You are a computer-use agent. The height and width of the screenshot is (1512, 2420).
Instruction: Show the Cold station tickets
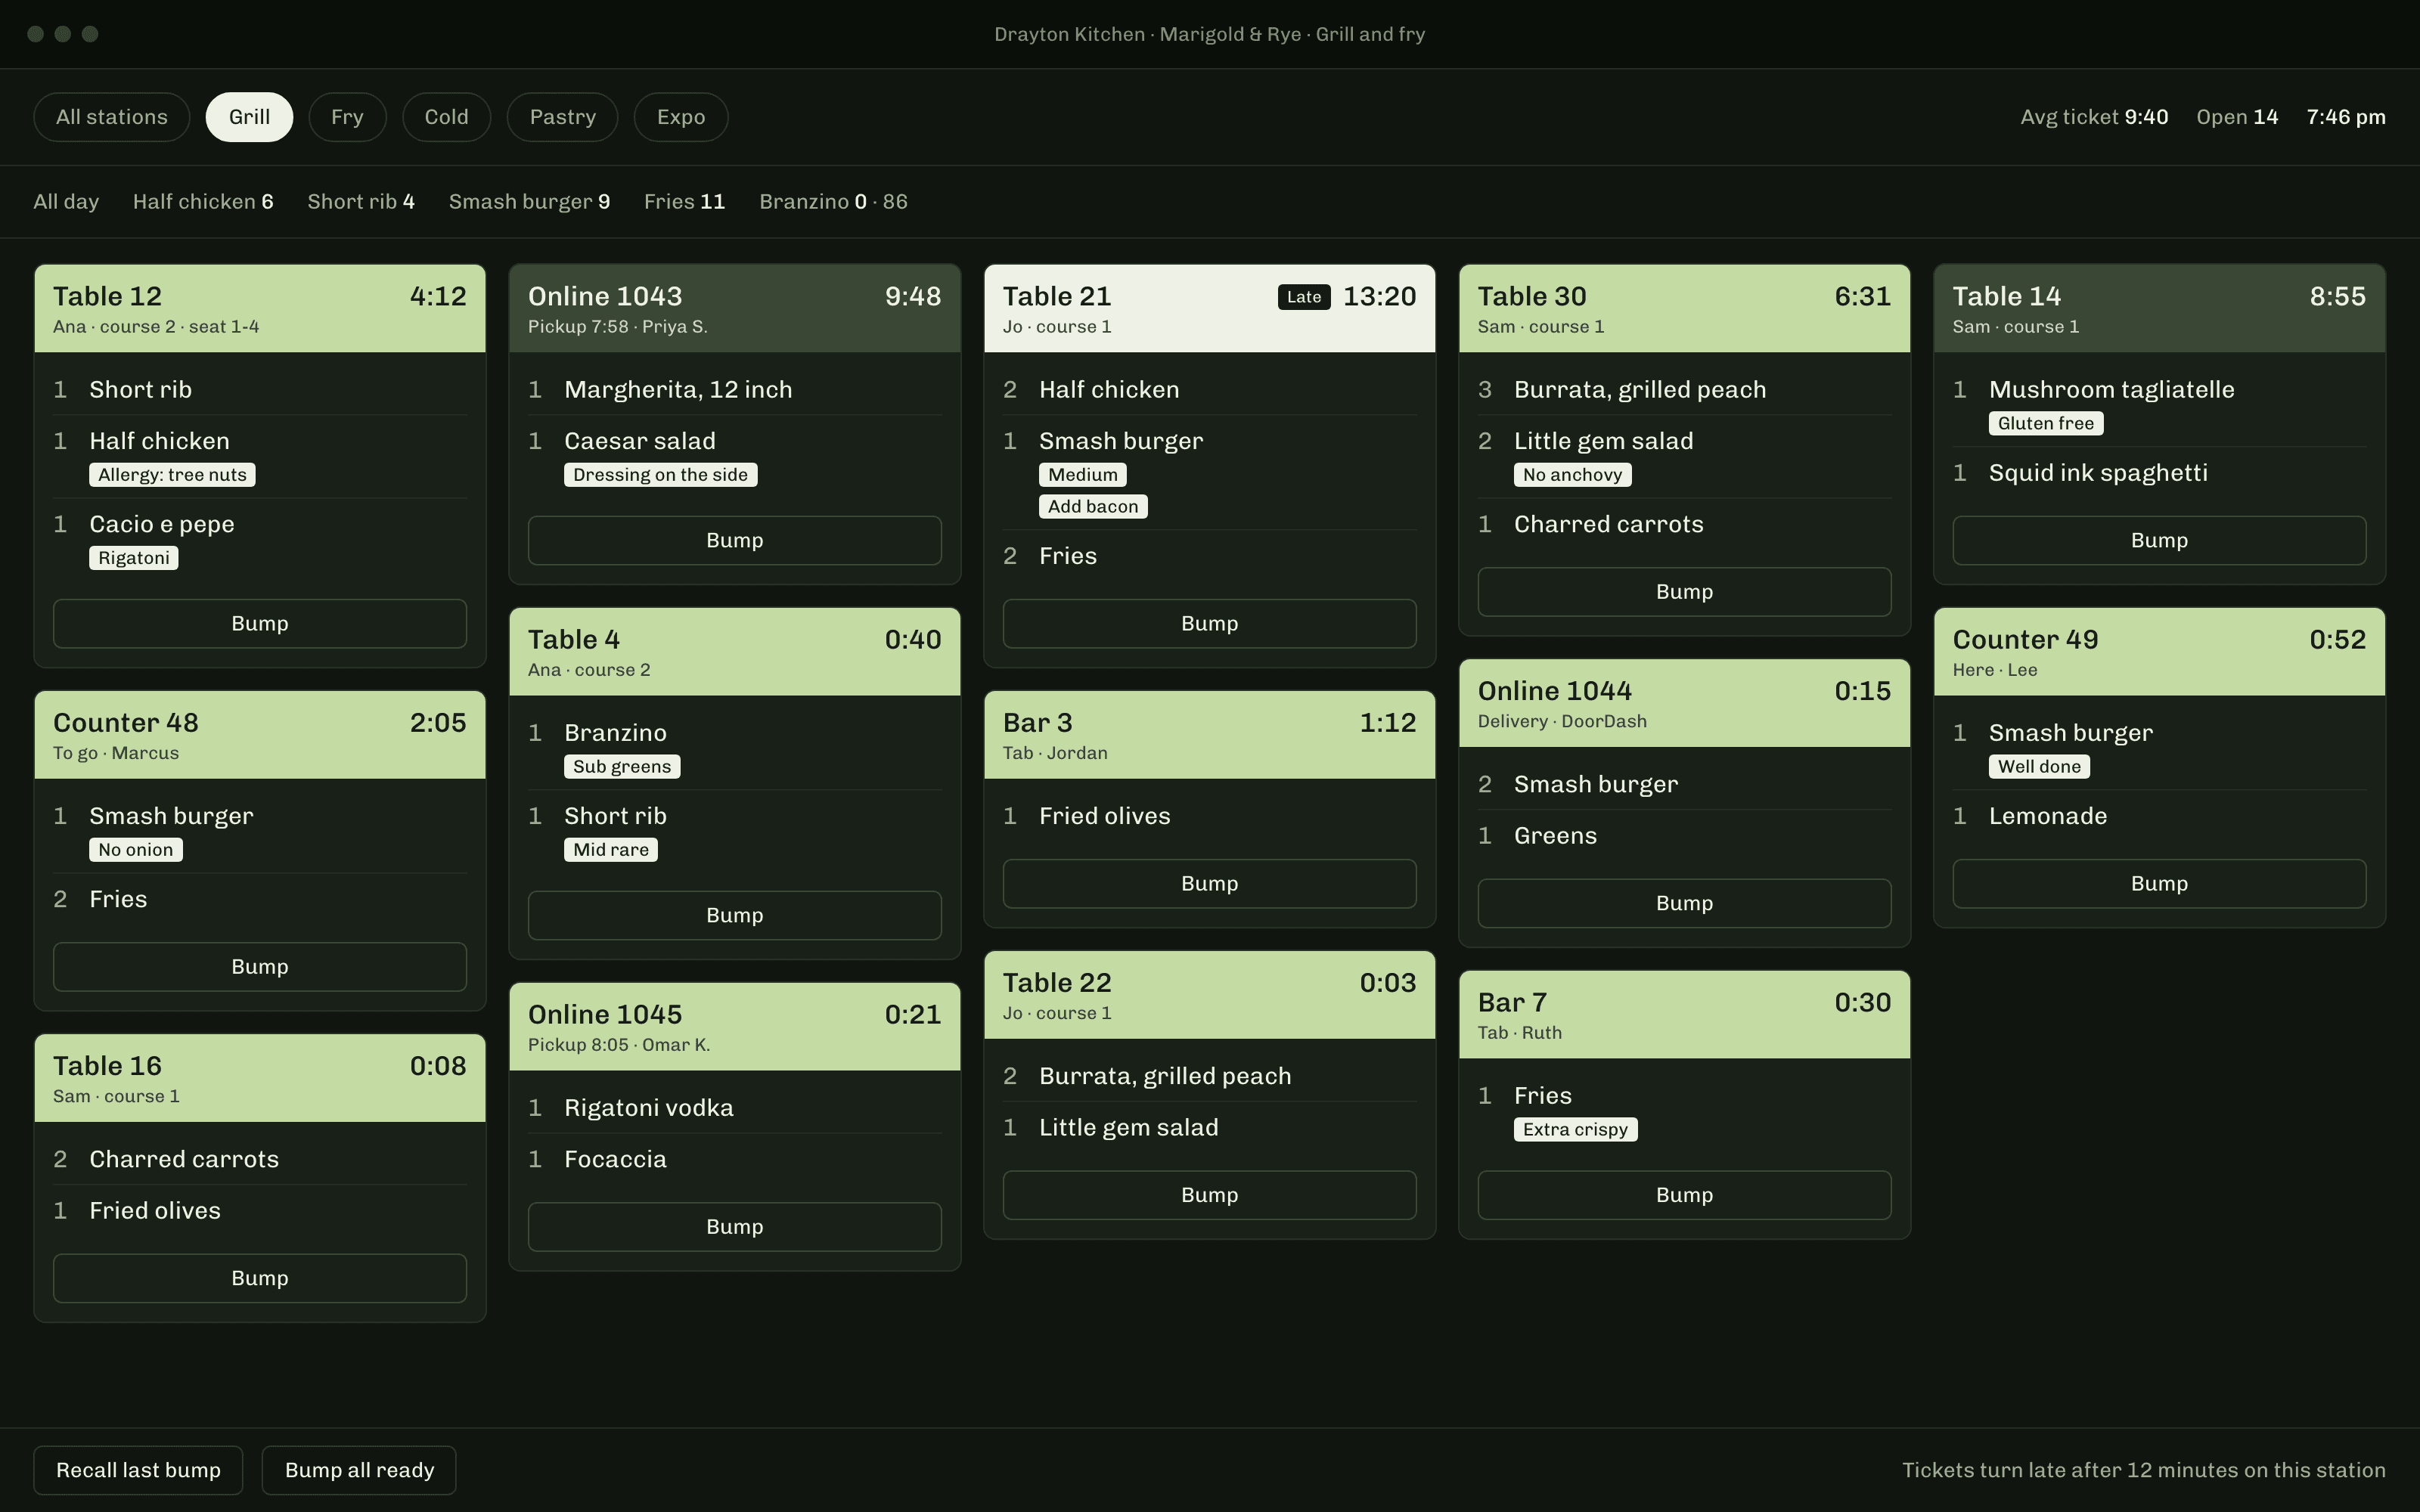(x=446, y=117)
